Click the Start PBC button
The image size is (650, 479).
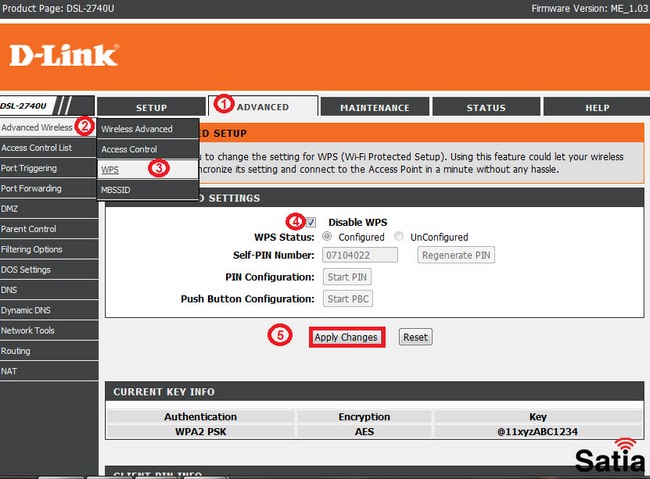tap(348, 299)
